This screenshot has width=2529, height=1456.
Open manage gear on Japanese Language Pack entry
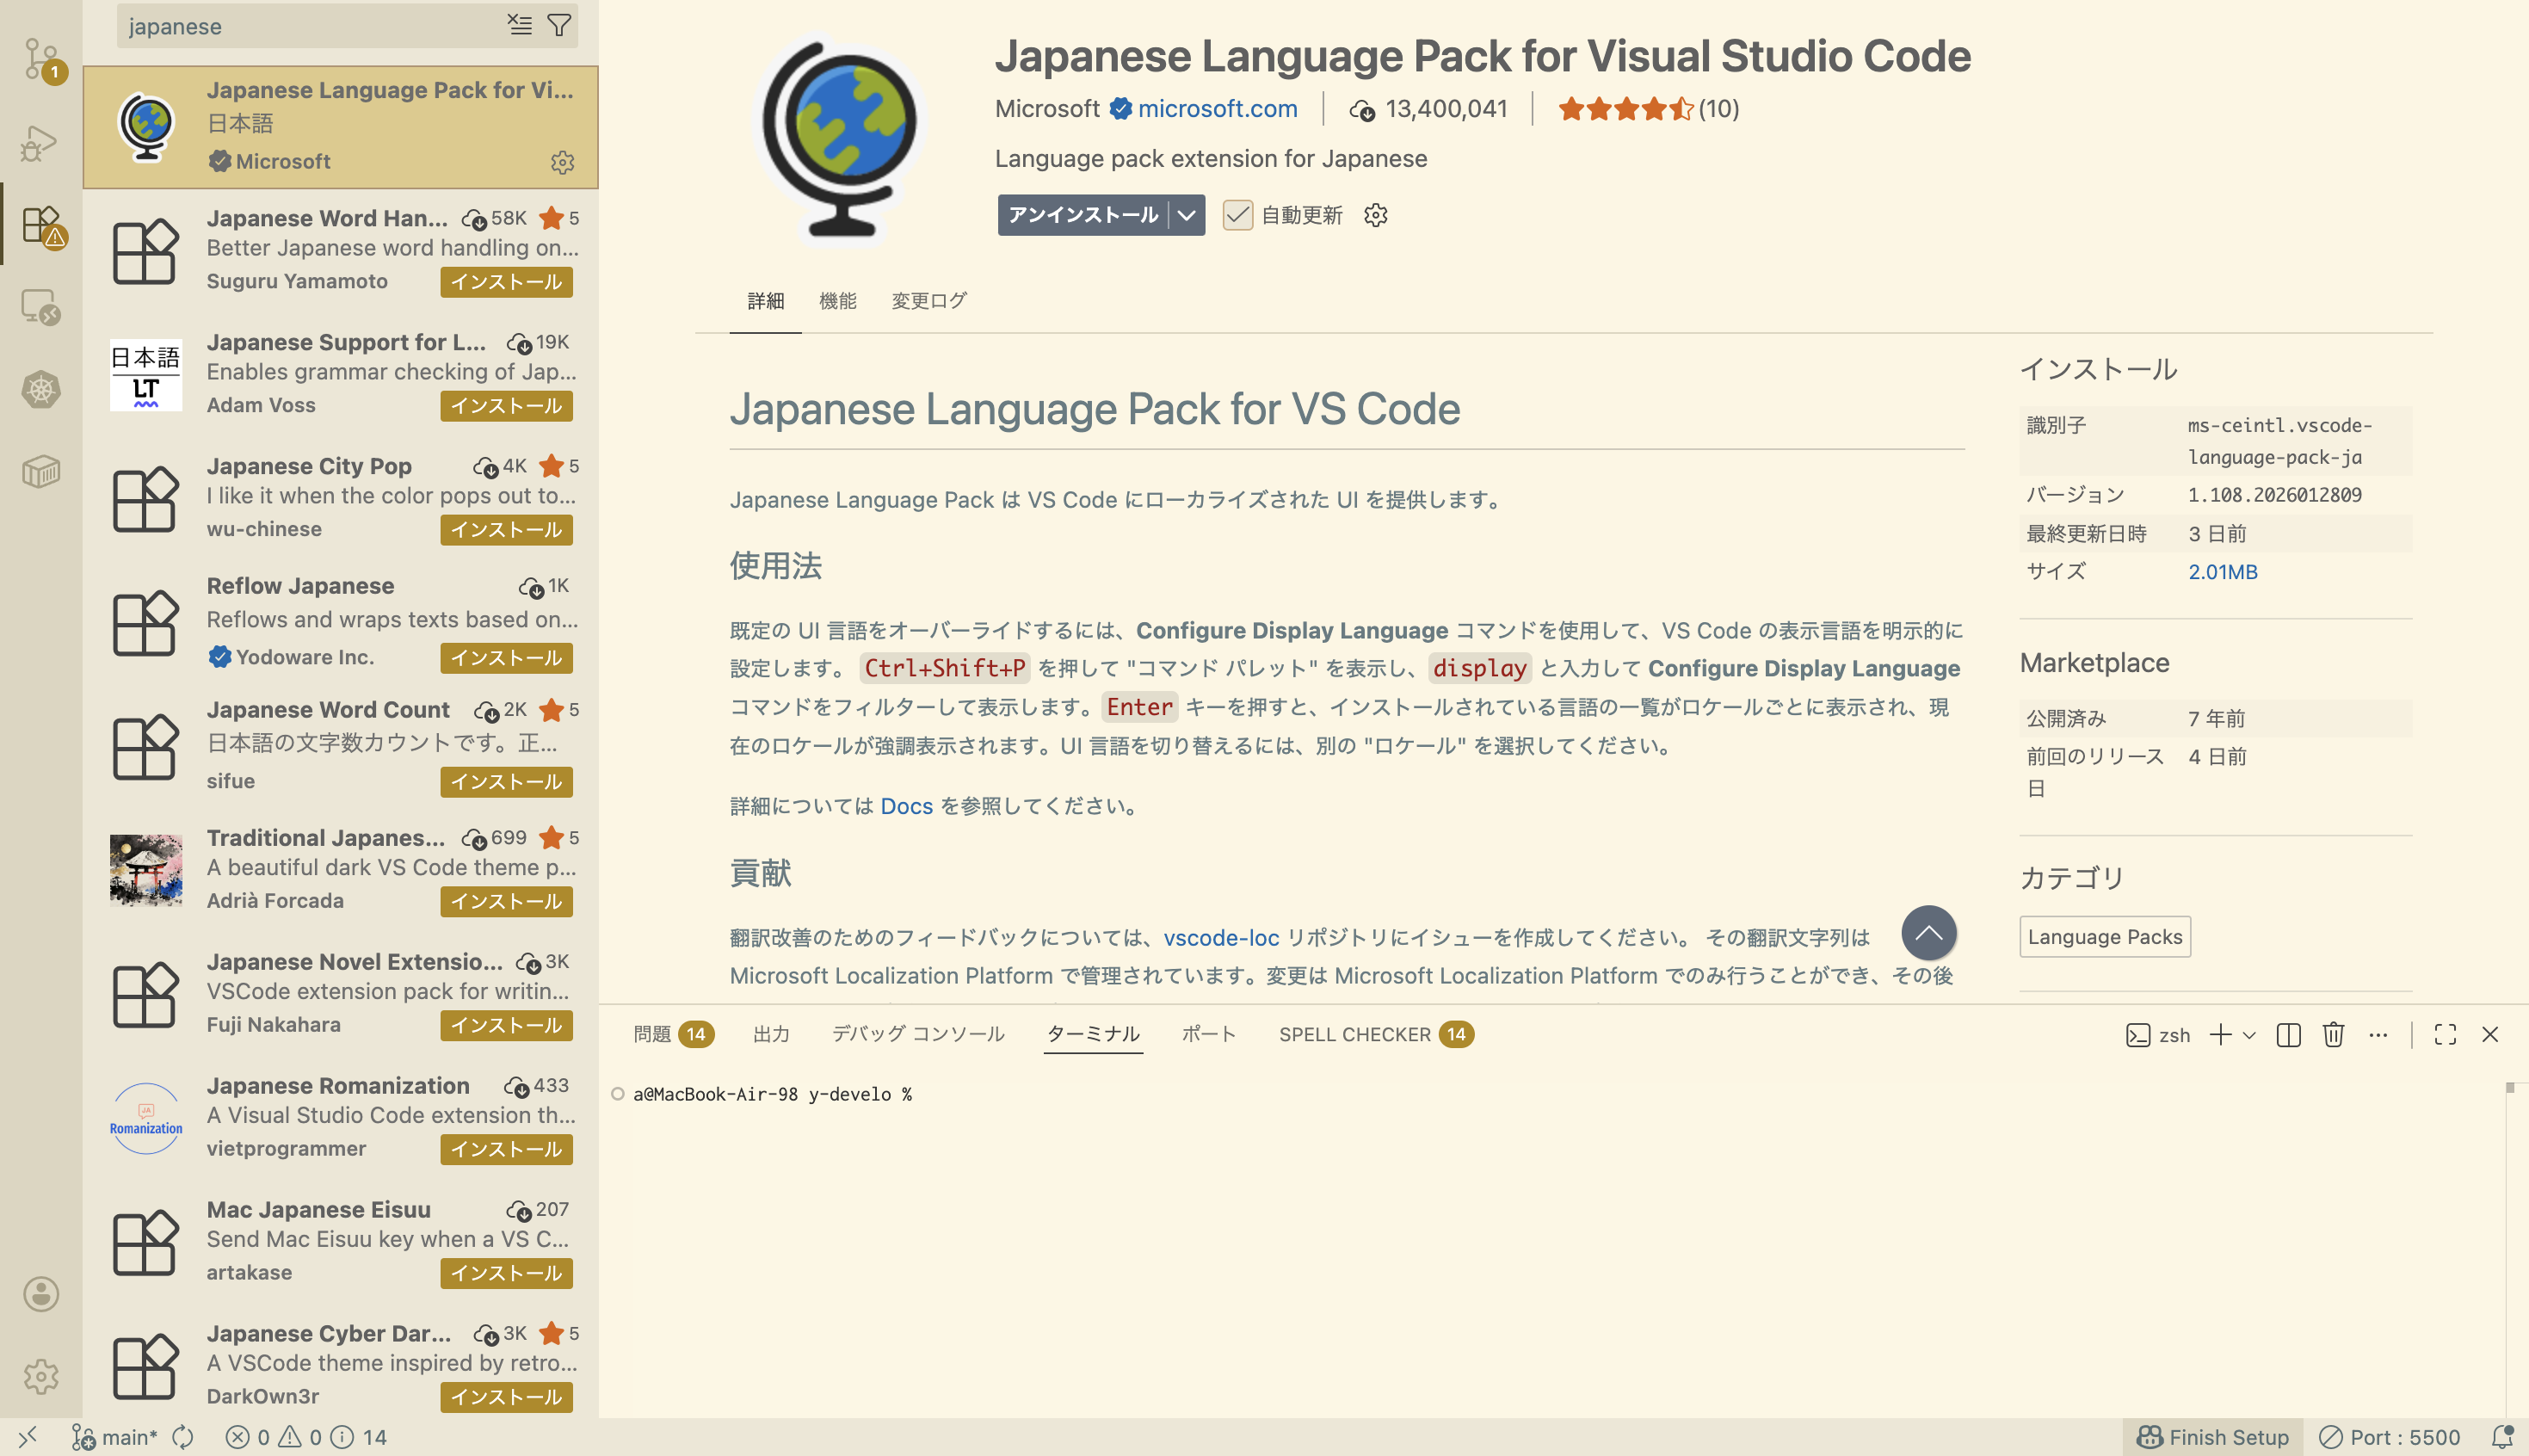564,162
